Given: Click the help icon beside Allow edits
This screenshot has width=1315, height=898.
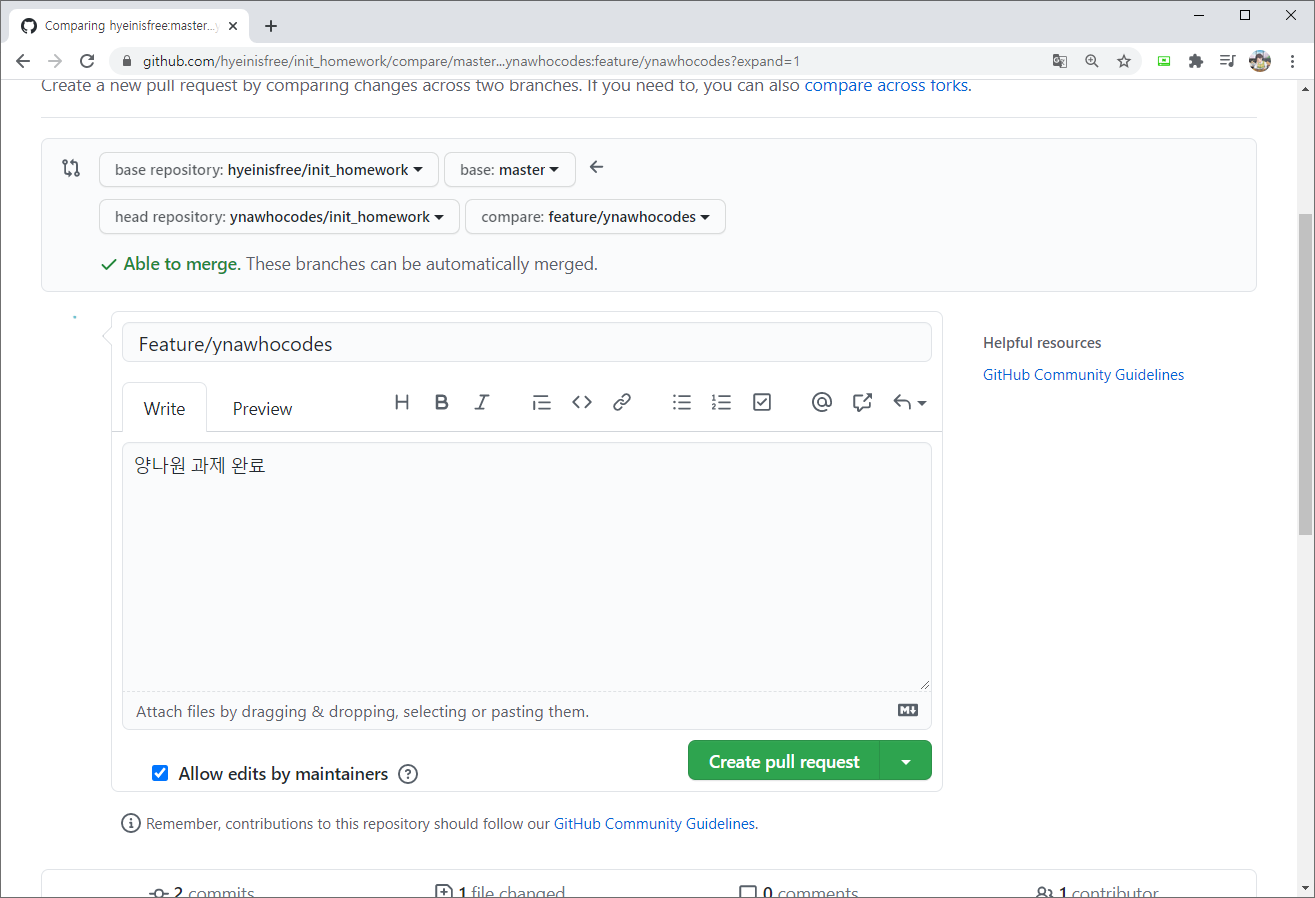Looking at the screenshot, I should point(408,774).
